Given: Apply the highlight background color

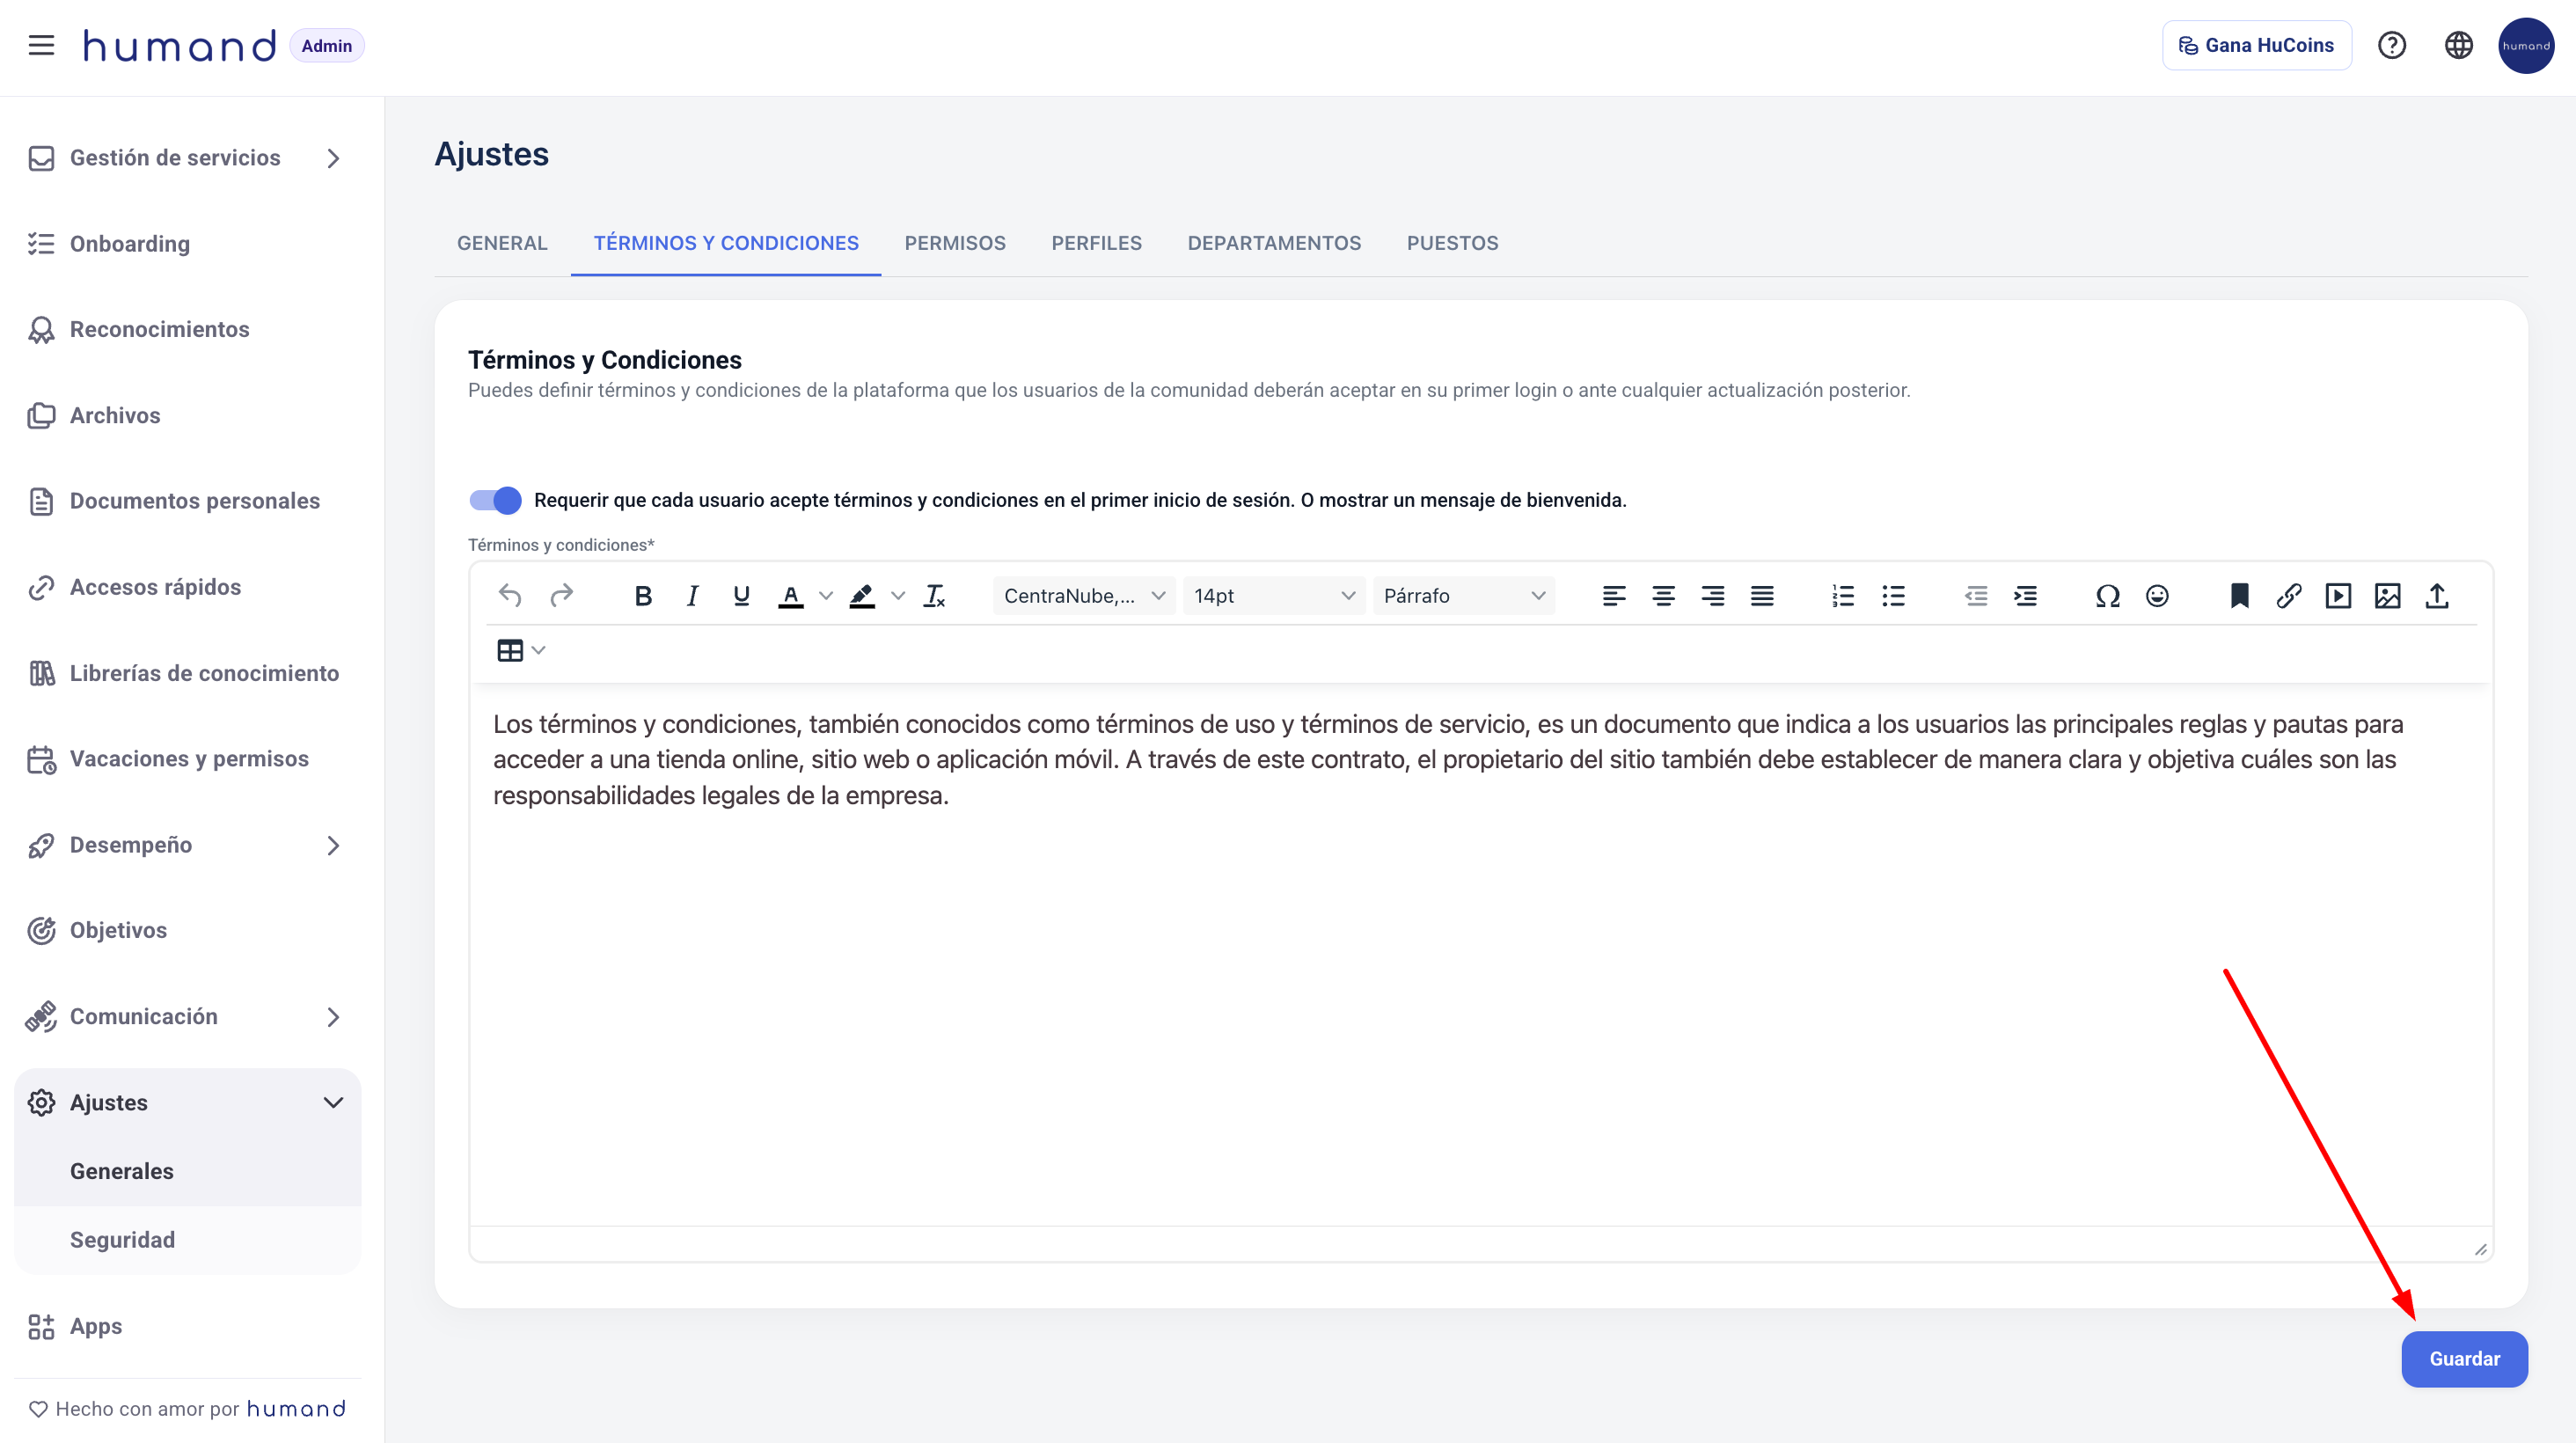Looking at the screenshot, I should click(862, 596).
